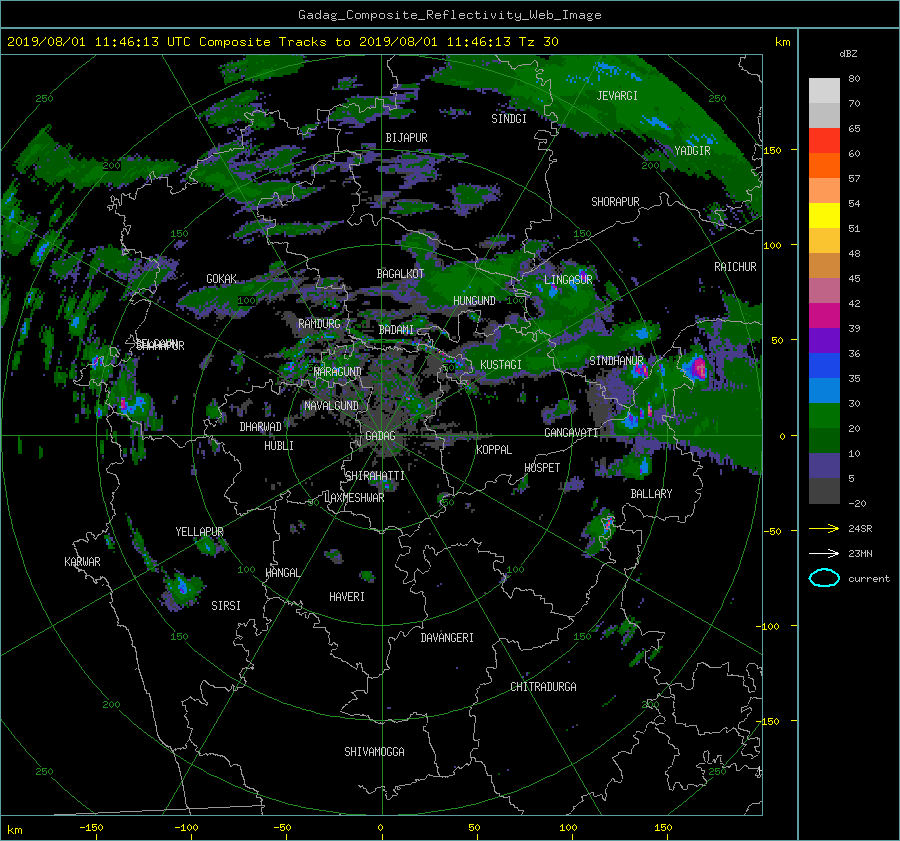Click the KOPPAL city label
900x841 pixels.
(494, 450)
